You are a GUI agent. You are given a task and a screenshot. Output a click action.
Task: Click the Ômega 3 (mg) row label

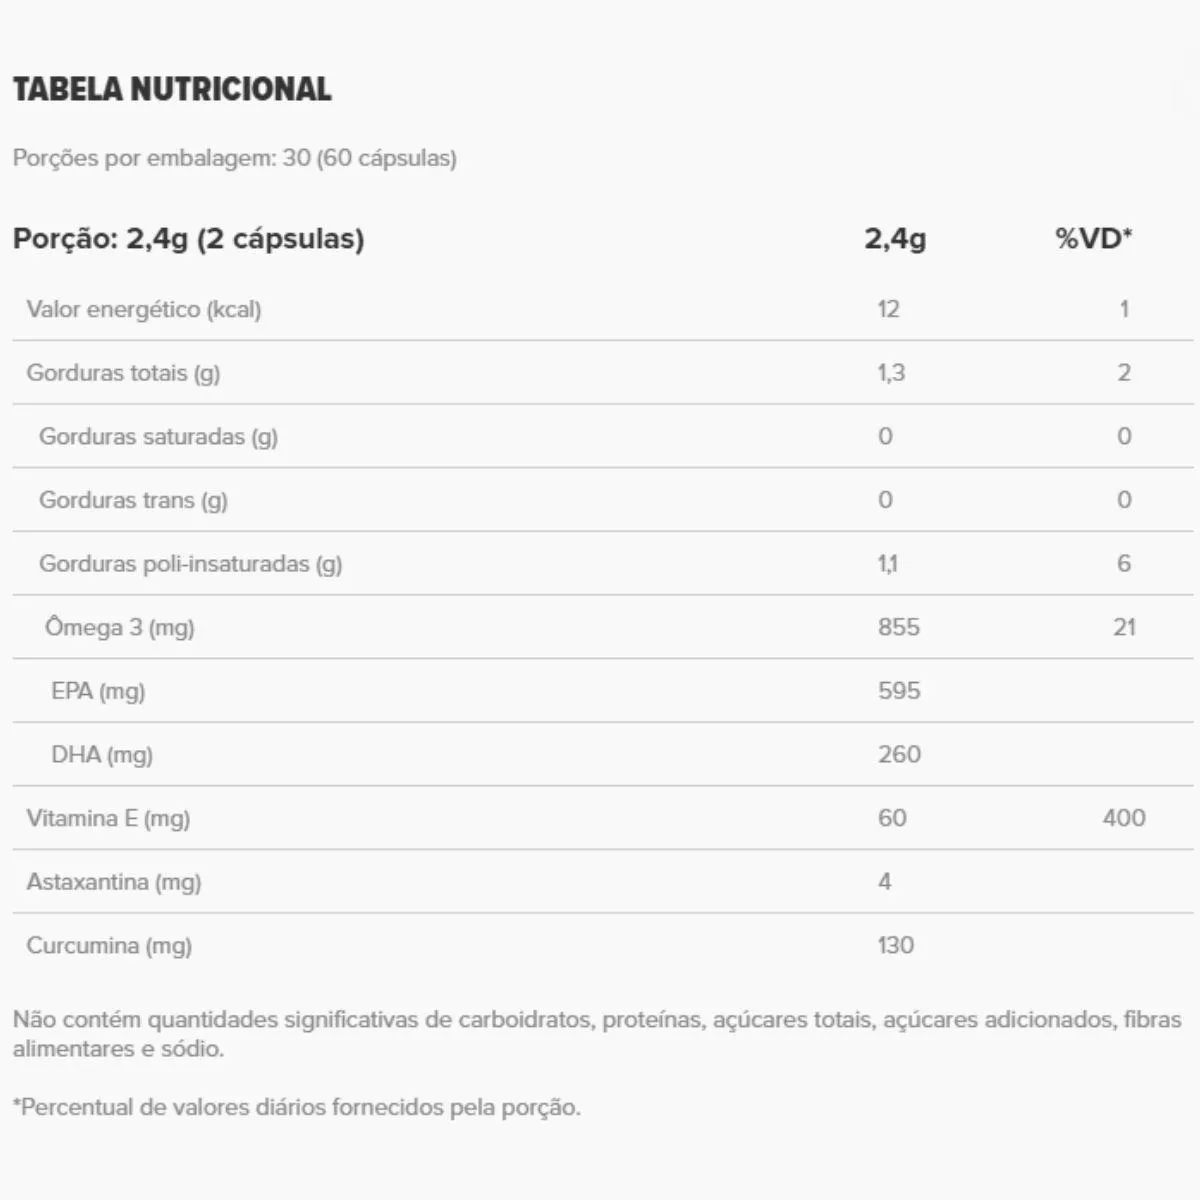(120, 627)
